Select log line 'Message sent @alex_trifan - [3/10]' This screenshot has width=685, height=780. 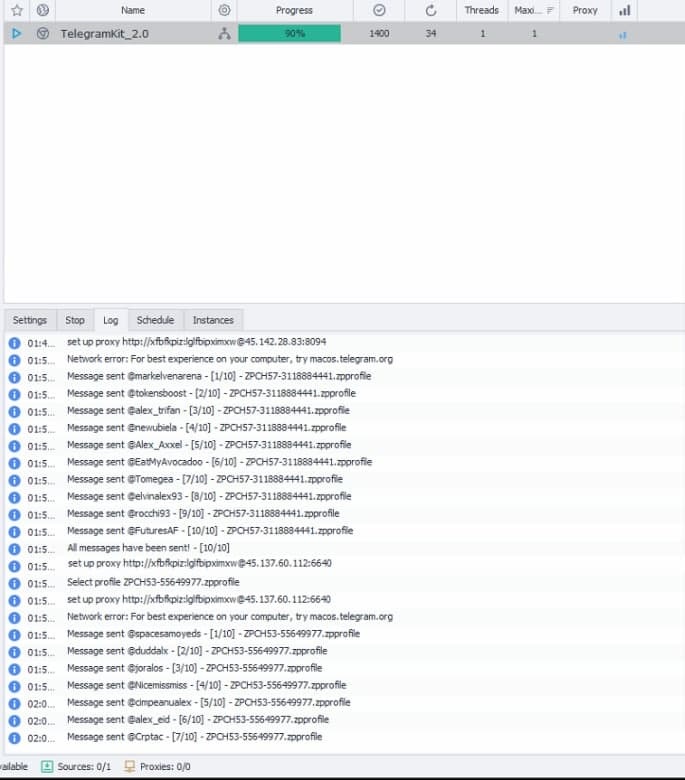coord(208,410)
